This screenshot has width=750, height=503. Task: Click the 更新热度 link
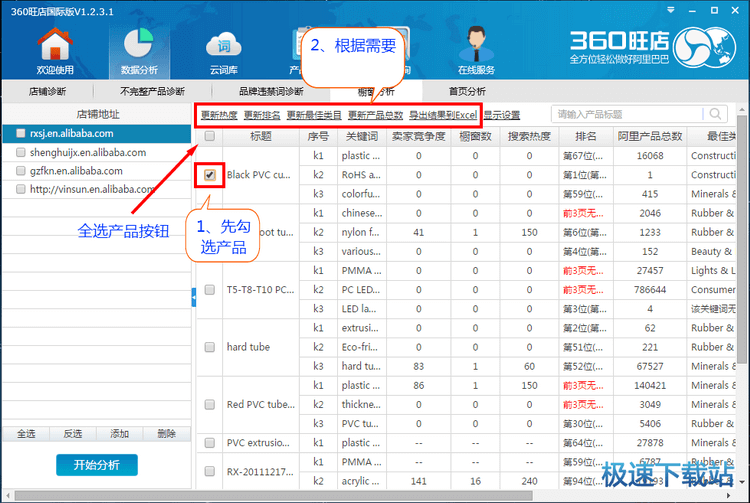pyautogui.click(x=219, y=115)
